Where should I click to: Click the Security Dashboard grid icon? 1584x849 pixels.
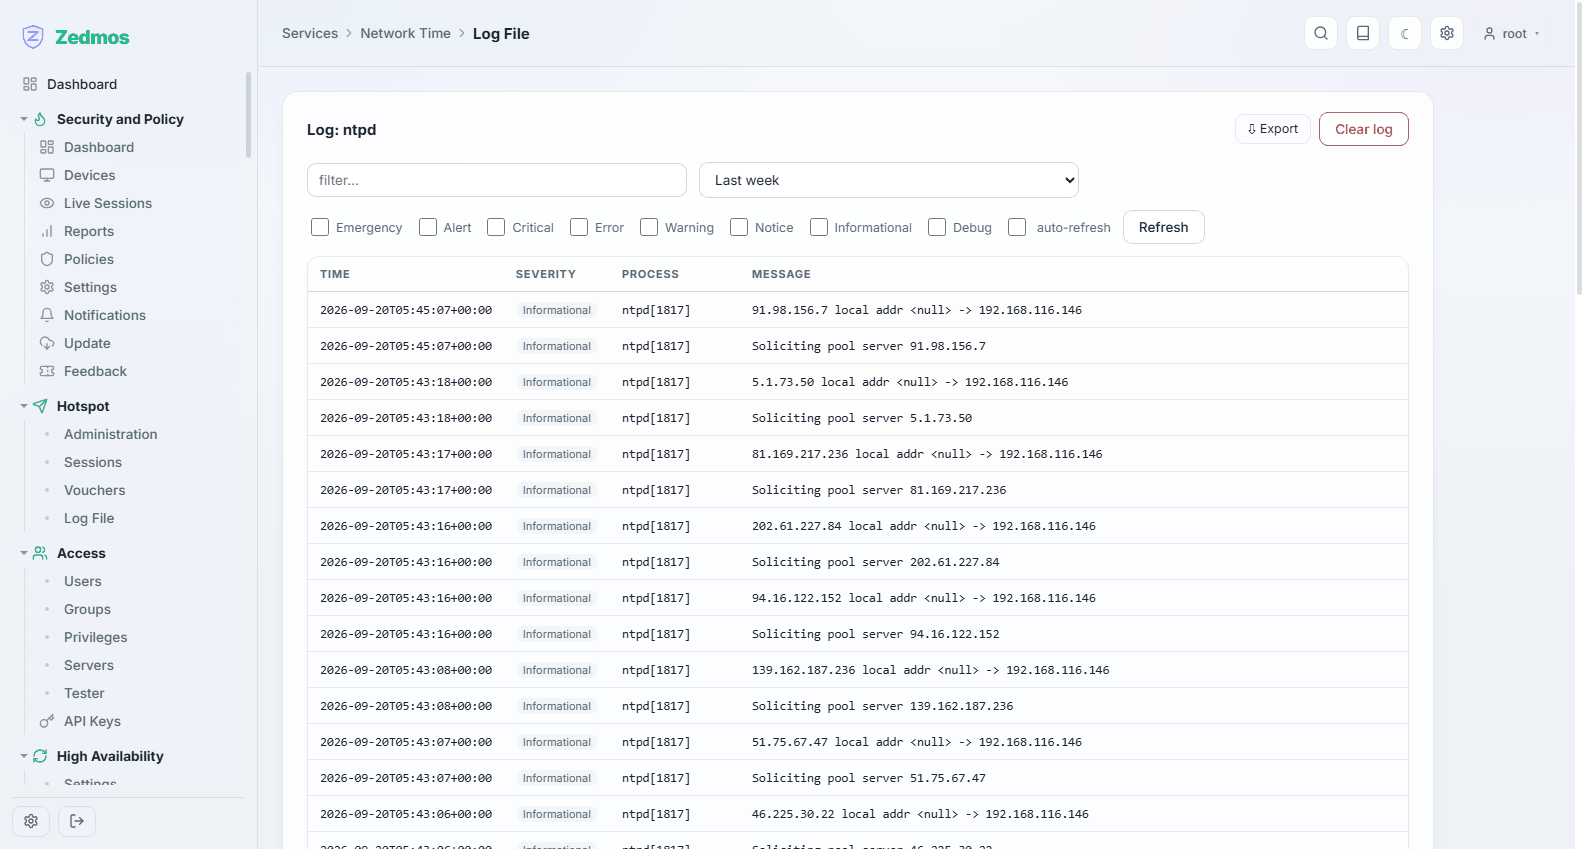pyautogui.click(x=47, y=147)
